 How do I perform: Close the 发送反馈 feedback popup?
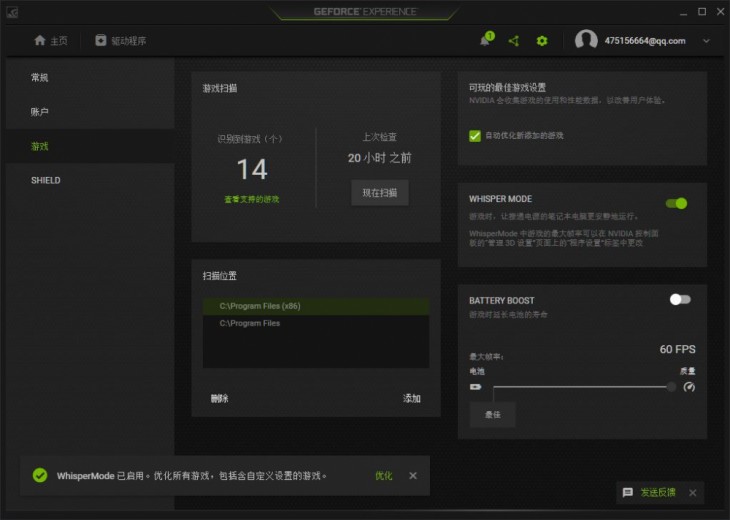tap(693, 493)
